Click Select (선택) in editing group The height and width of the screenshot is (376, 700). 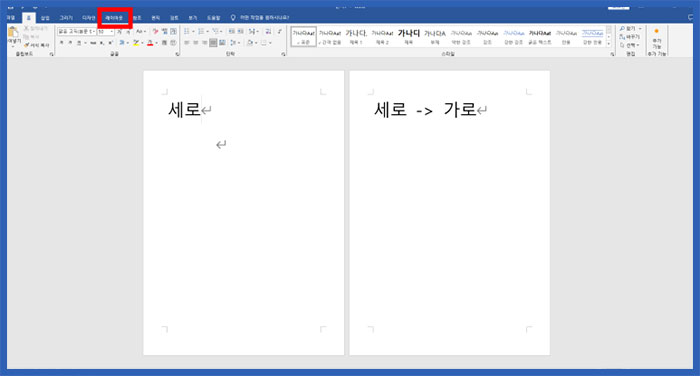pyautogui.click(x=629, y=45)
